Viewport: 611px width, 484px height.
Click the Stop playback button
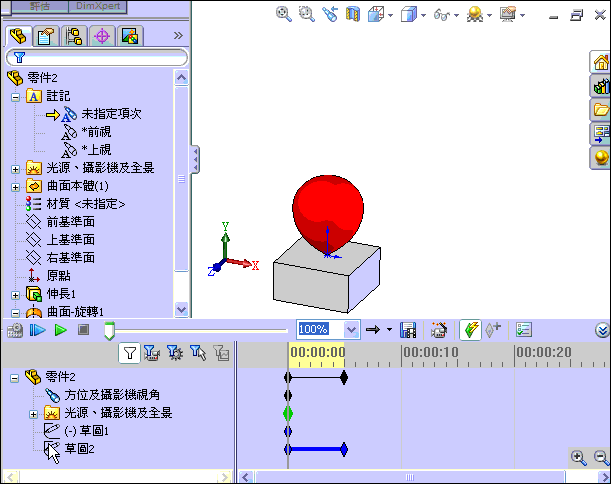tap(83, 330)
